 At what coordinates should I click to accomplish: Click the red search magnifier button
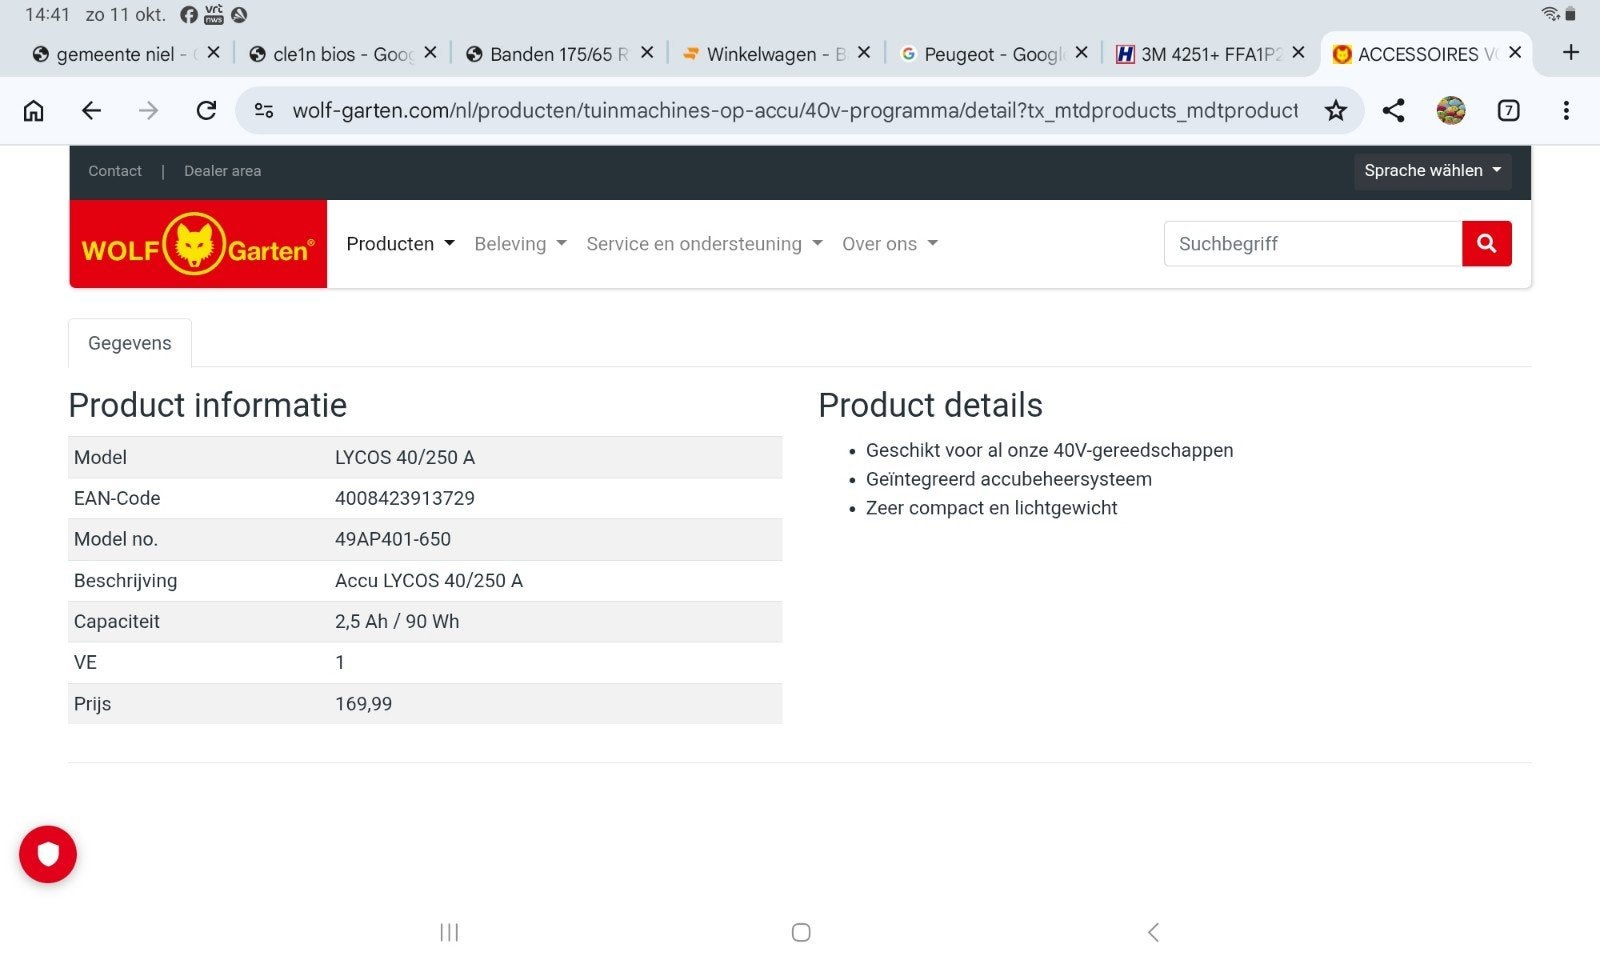point(1487,243)
